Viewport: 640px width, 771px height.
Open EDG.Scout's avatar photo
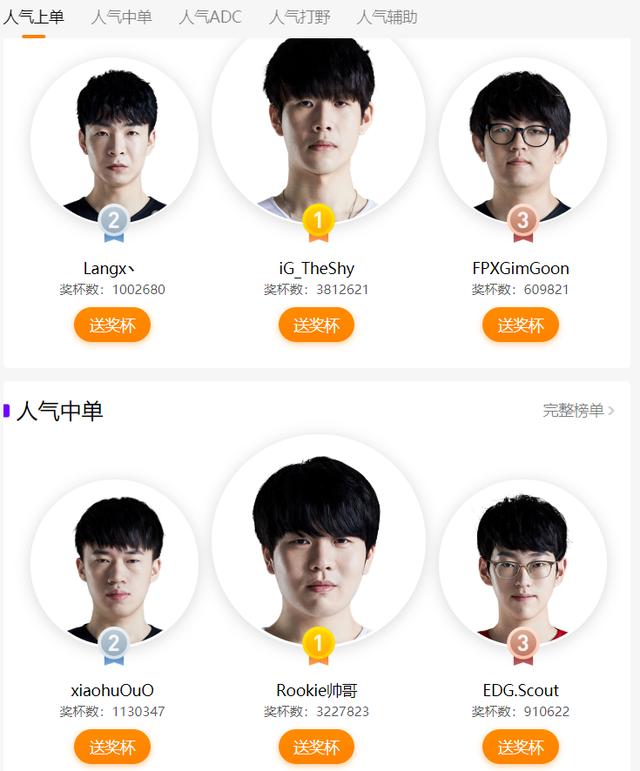coord(523,563)
